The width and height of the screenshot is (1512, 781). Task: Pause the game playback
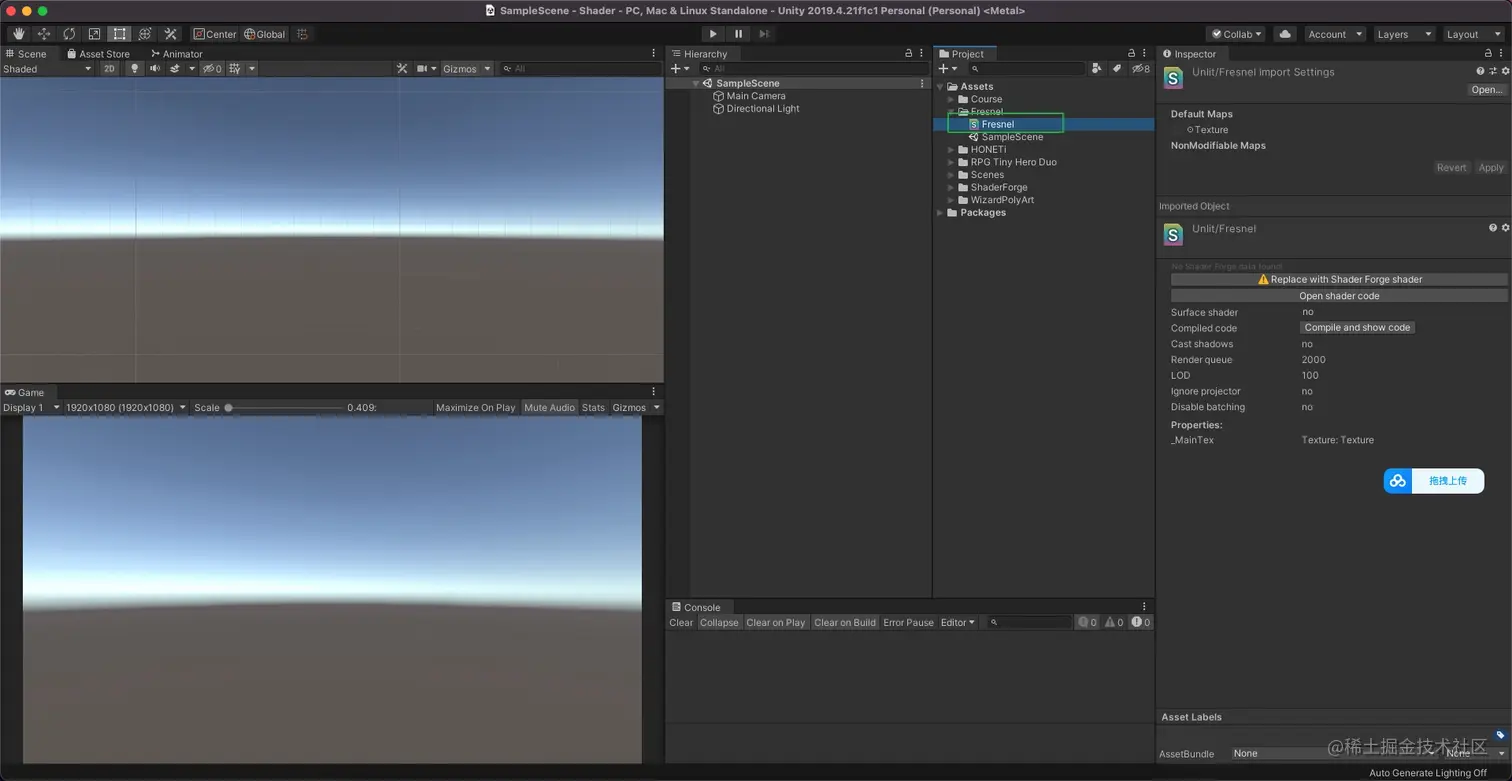739,34
